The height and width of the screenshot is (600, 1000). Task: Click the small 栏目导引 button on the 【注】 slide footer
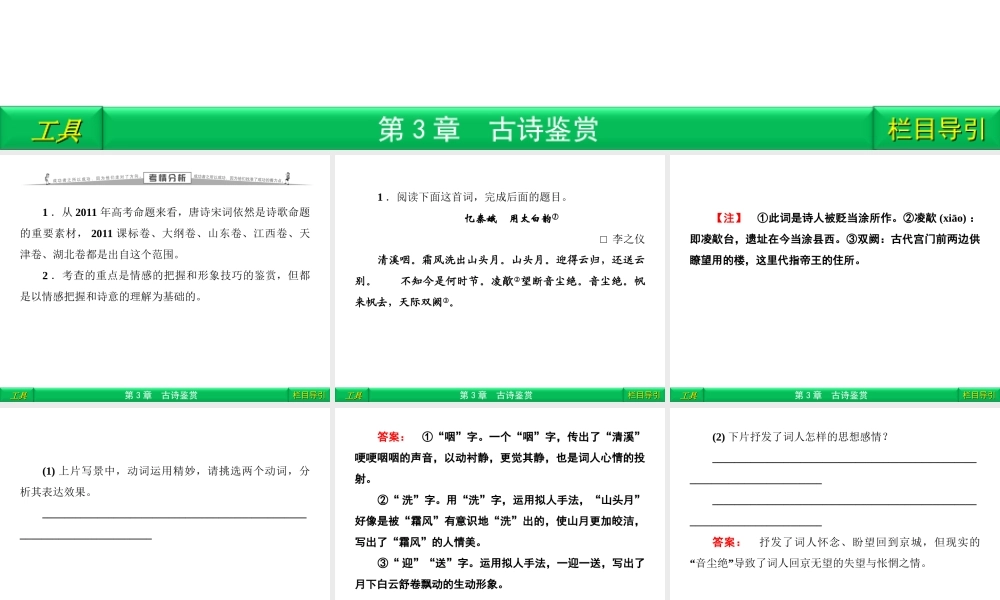979,395
